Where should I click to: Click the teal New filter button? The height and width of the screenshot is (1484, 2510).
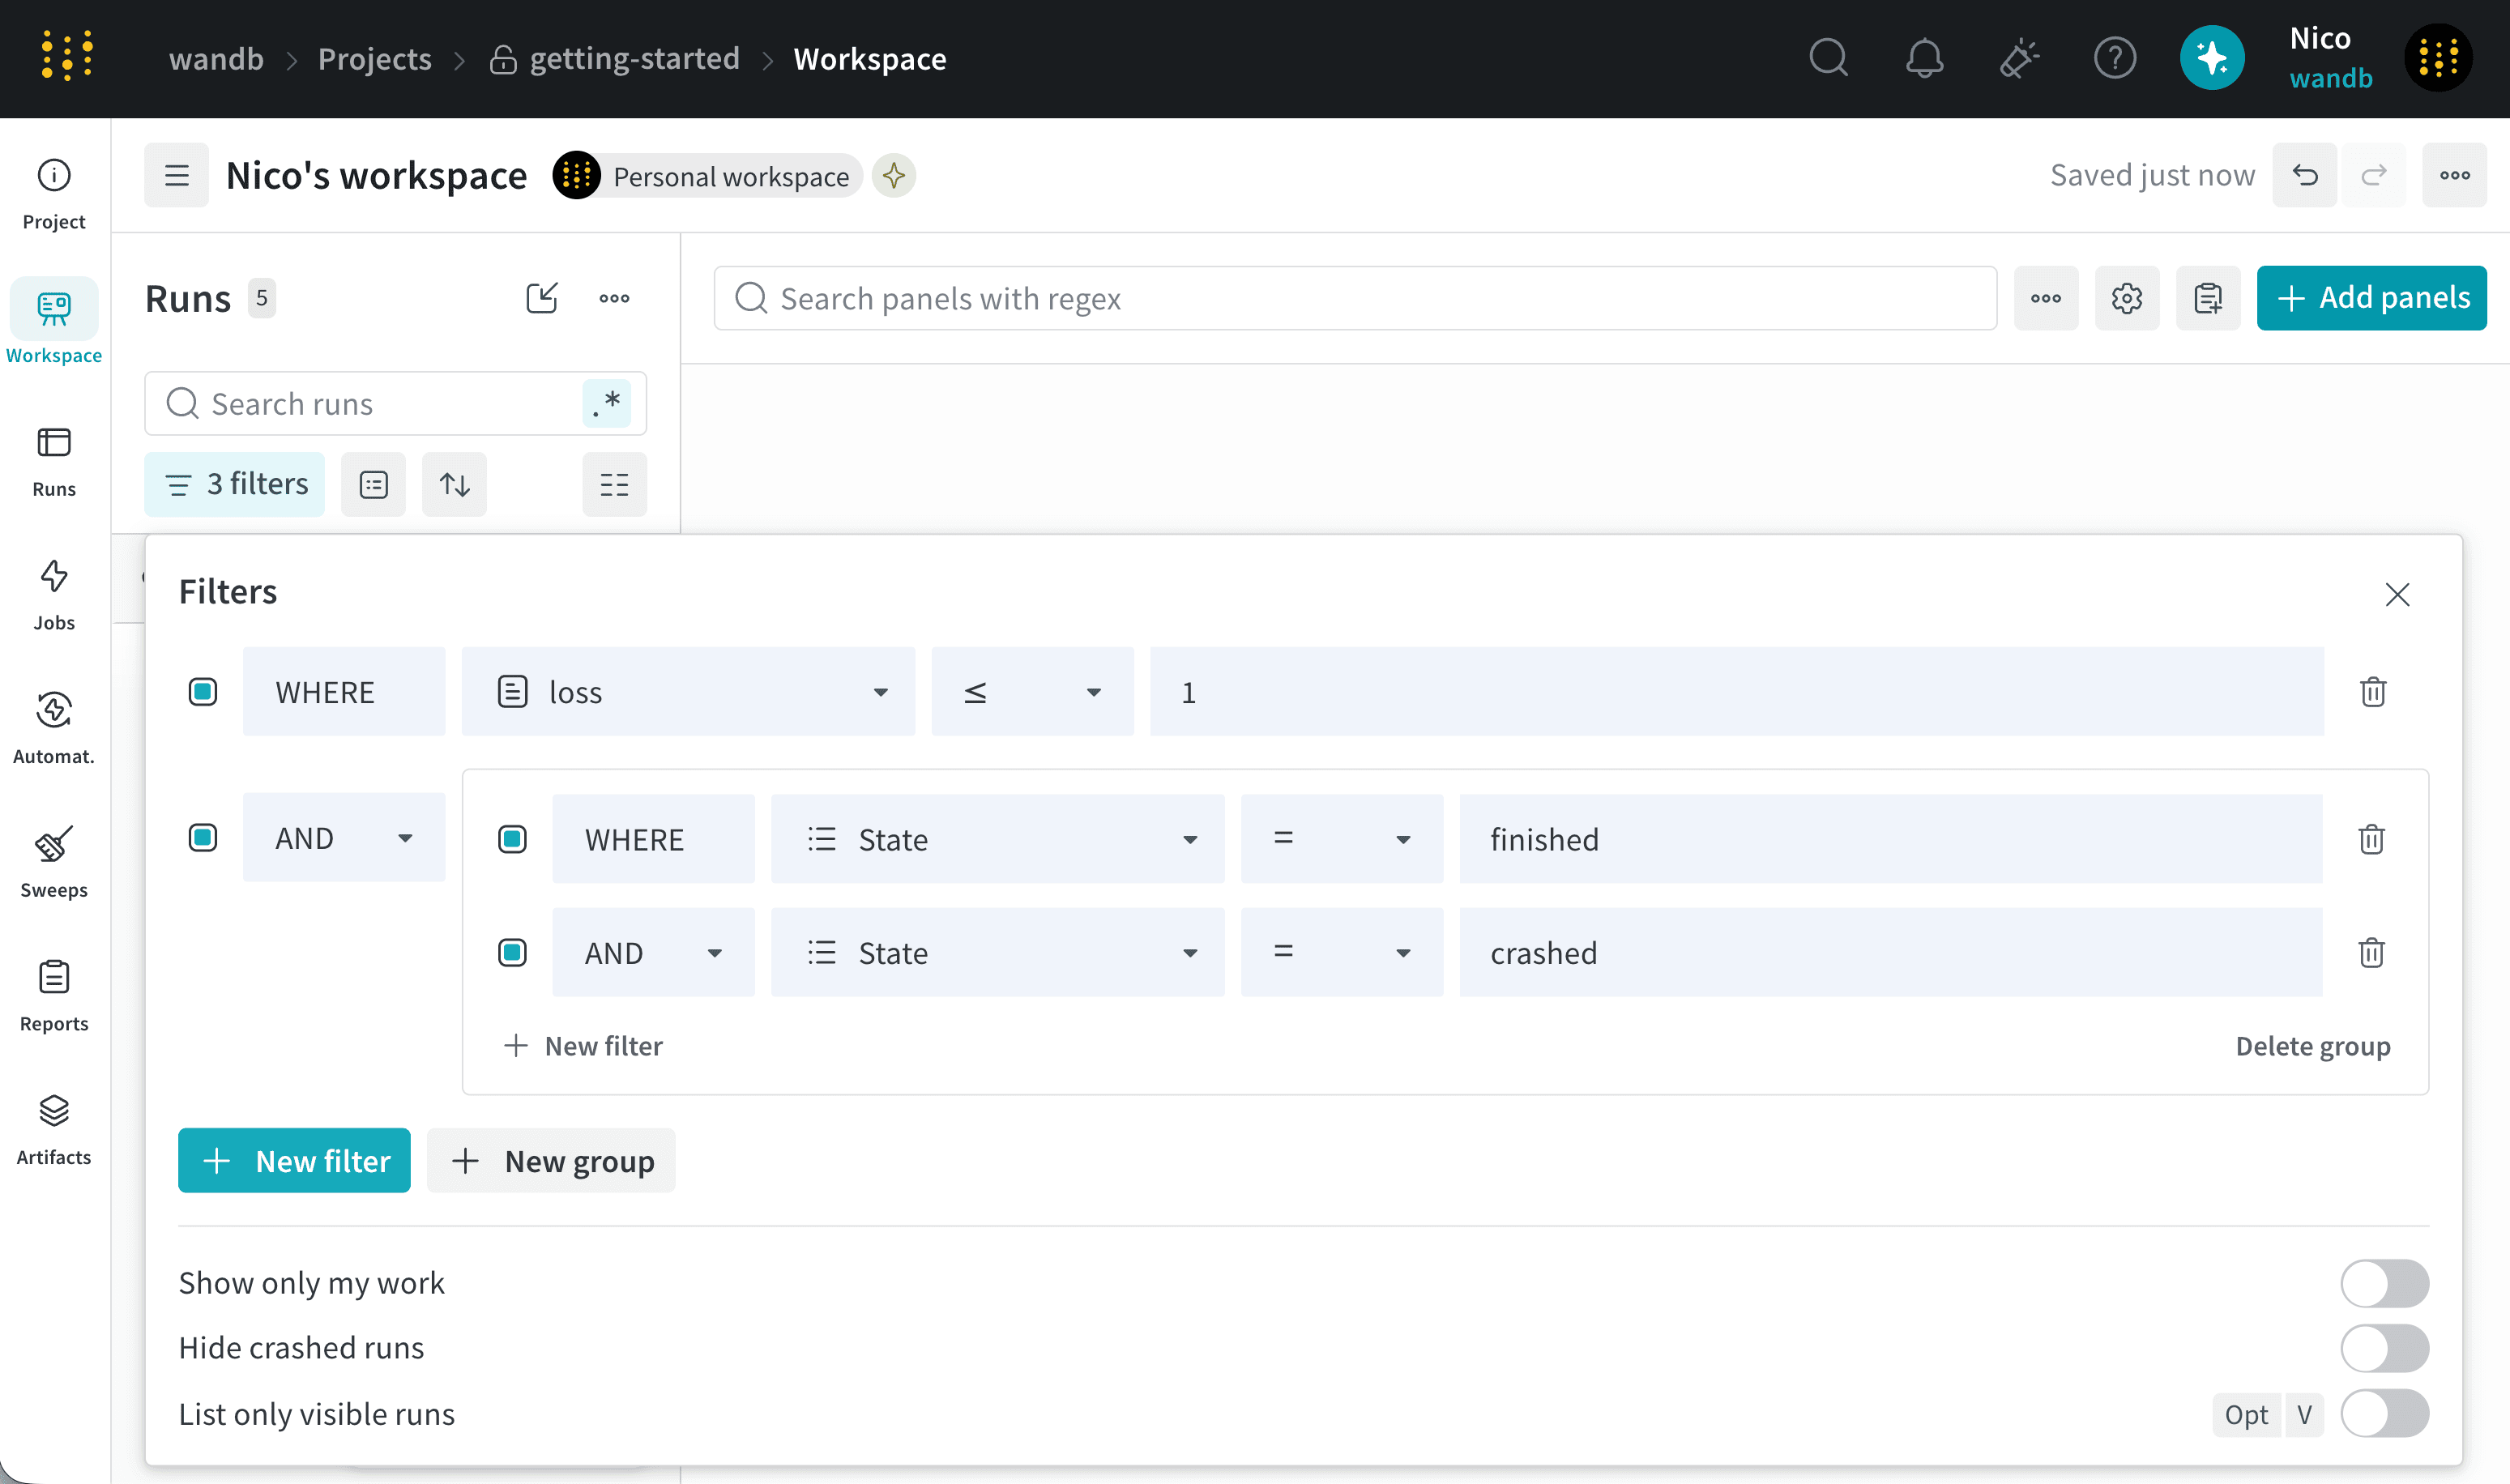pyautogui.click(x=294, y=1161)
